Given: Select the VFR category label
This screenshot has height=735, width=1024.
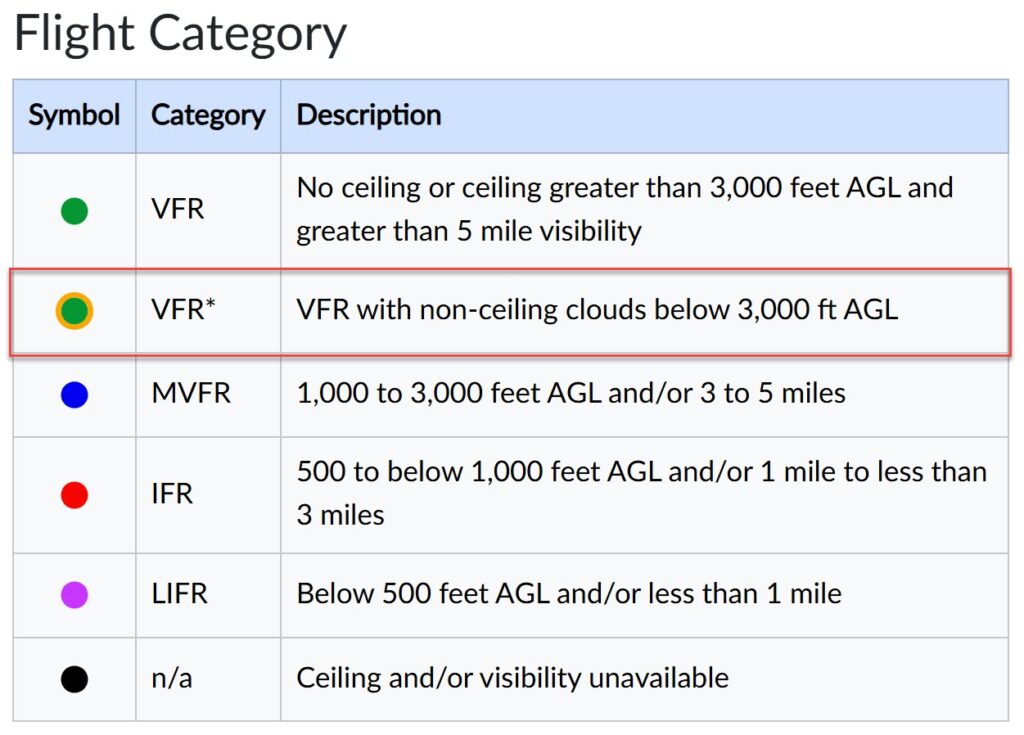Looking at the screenshot, I should (x=178, y=211).
